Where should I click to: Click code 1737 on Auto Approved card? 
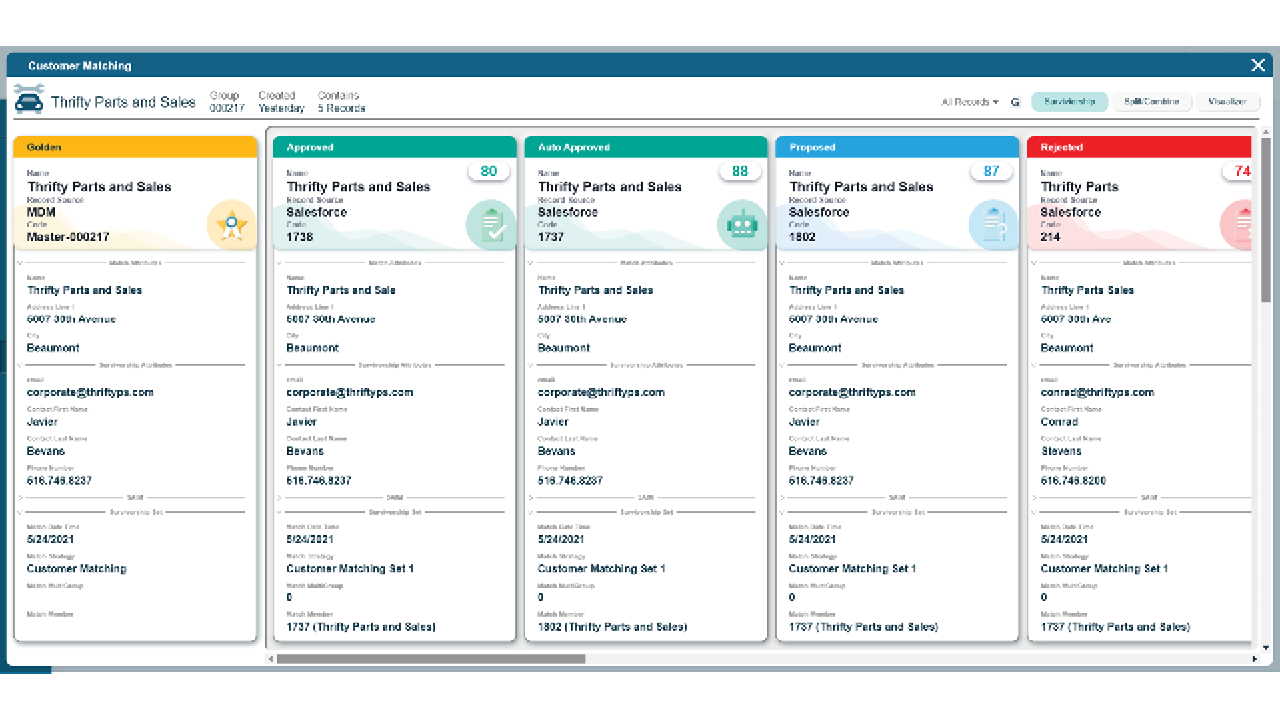(551, 237)
